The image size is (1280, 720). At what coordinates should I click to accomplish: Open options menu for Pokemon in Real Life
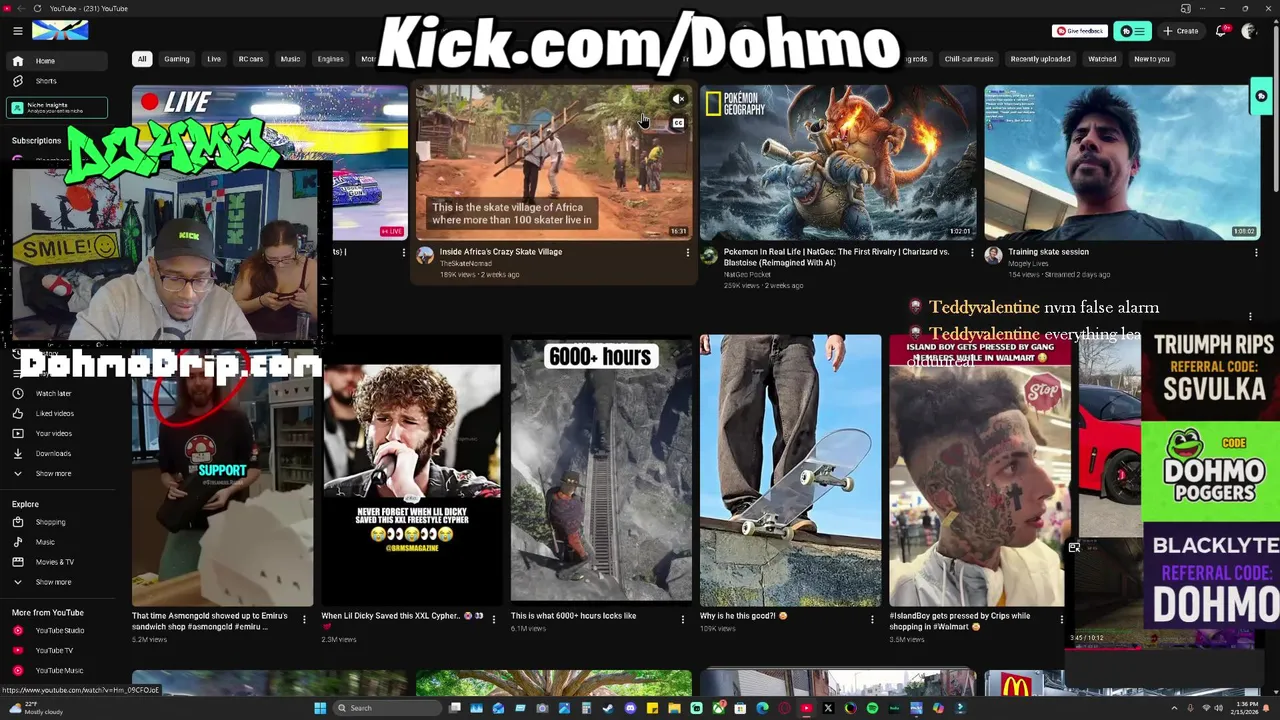coord(971,253)
